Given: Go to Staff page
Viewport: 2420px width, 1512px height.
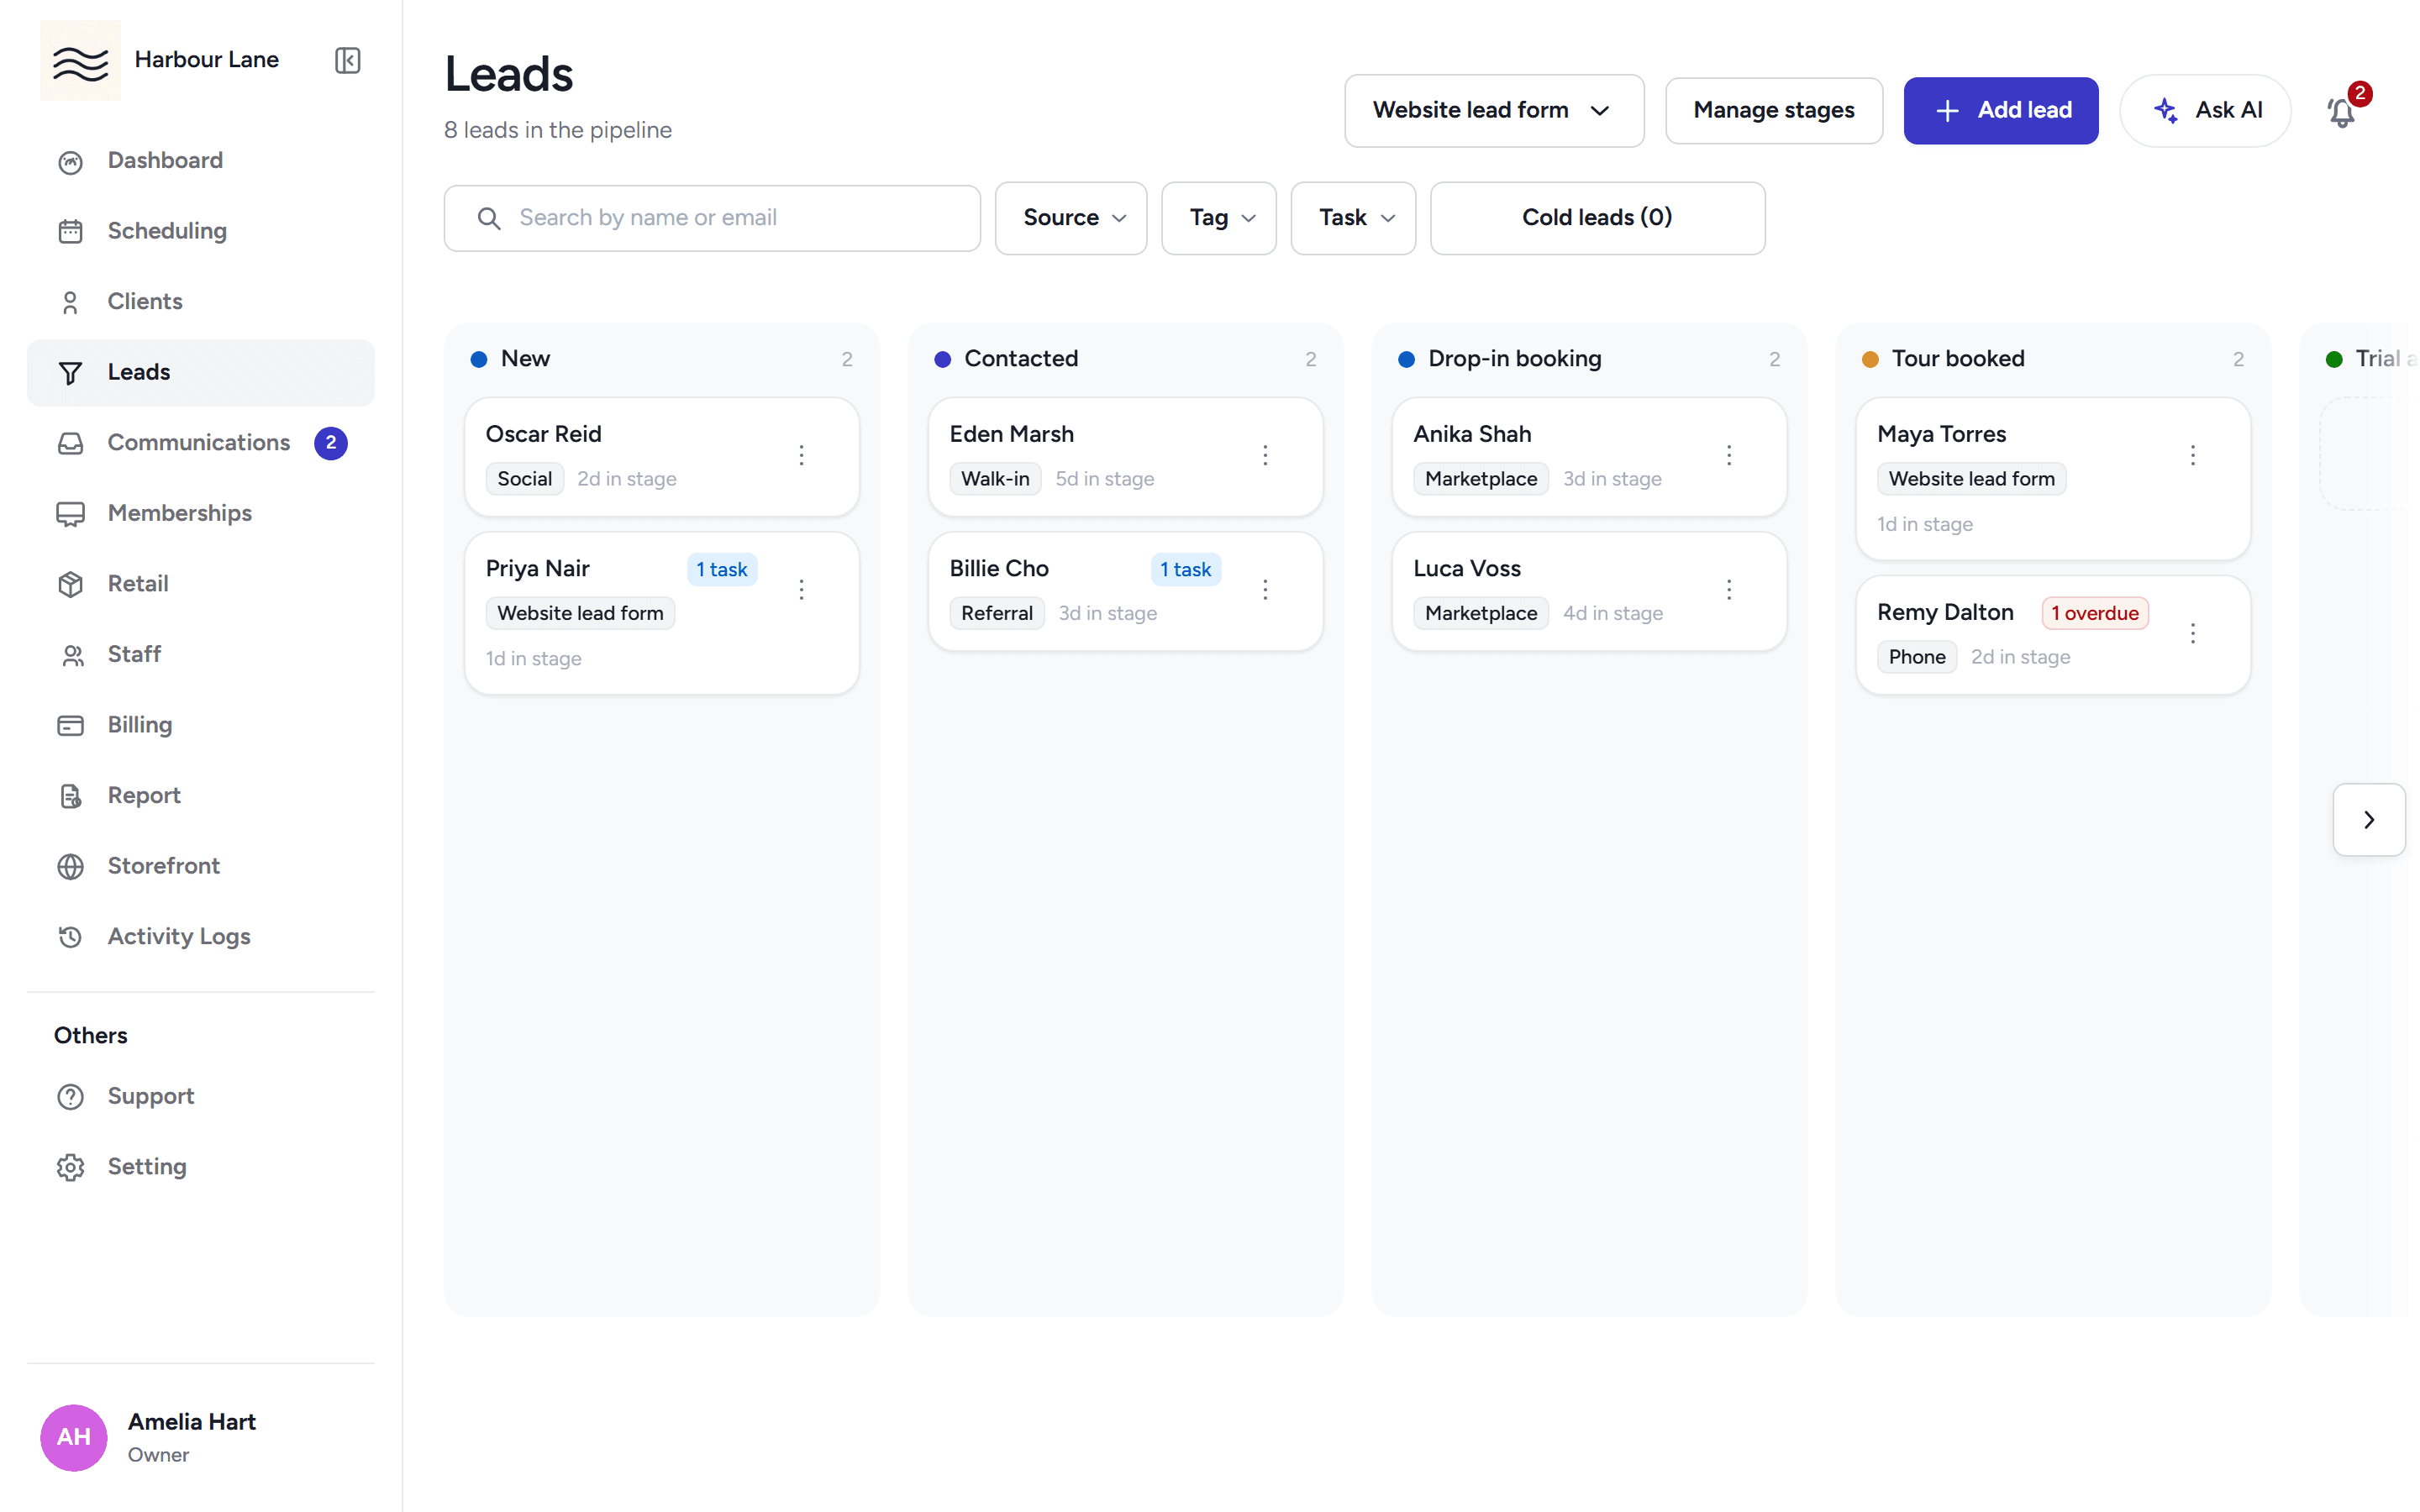Looking at the screenshot, I should pos(200,655).
